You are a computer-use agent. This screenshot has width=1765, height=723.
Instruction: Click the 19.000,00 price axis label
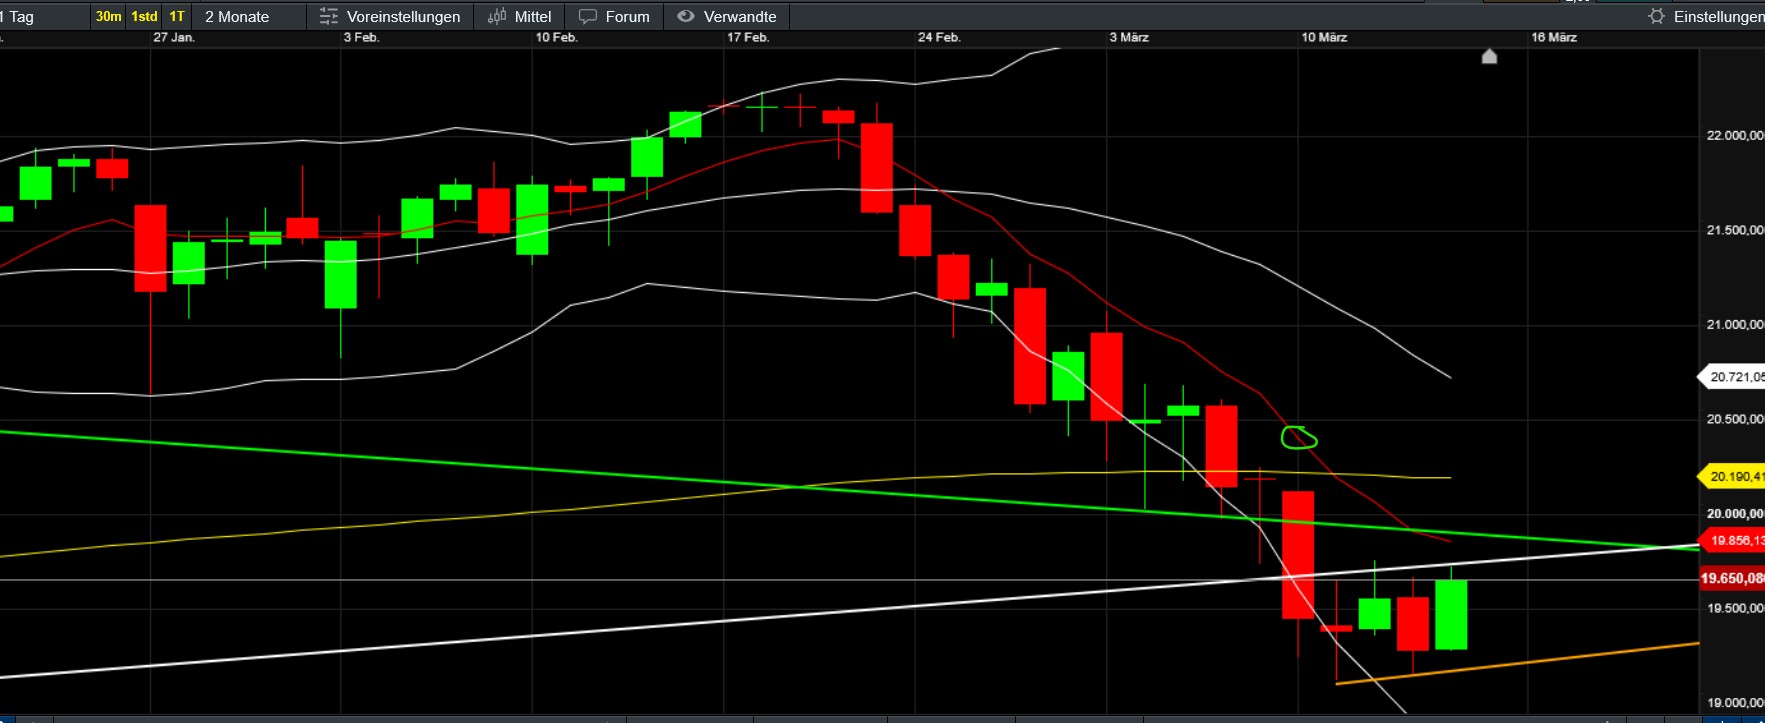tap(1735, 703)
